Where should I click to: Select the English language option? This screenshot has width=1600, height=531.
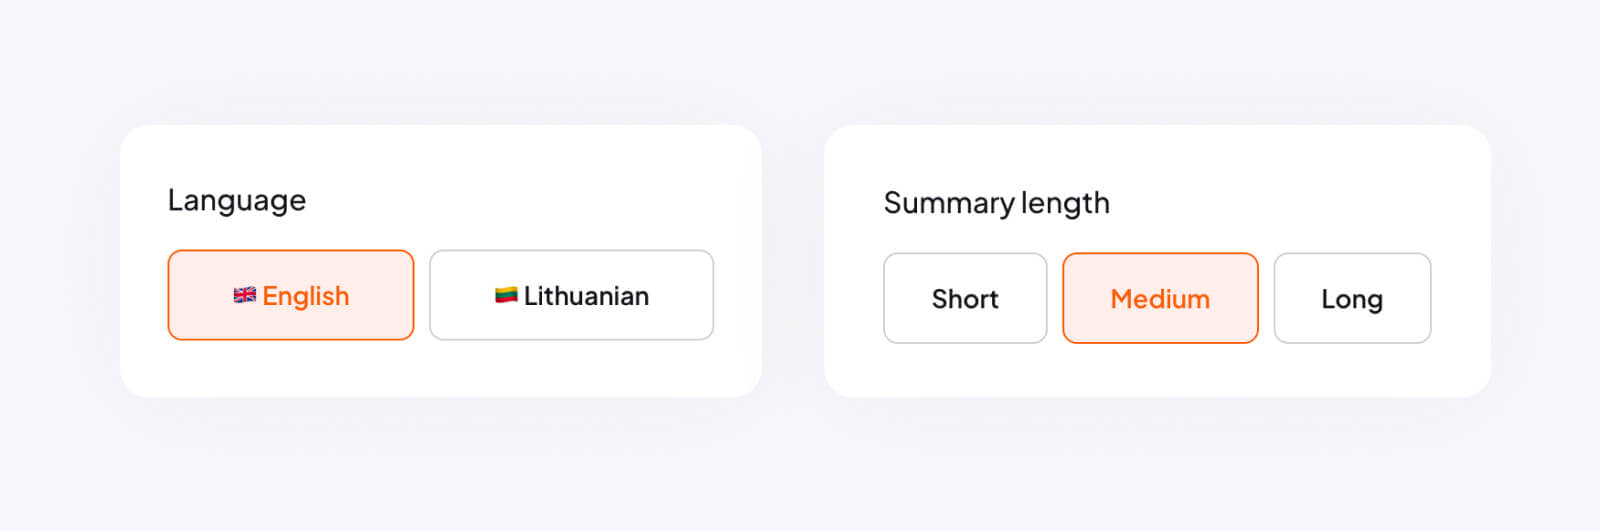tap(291, 295)
